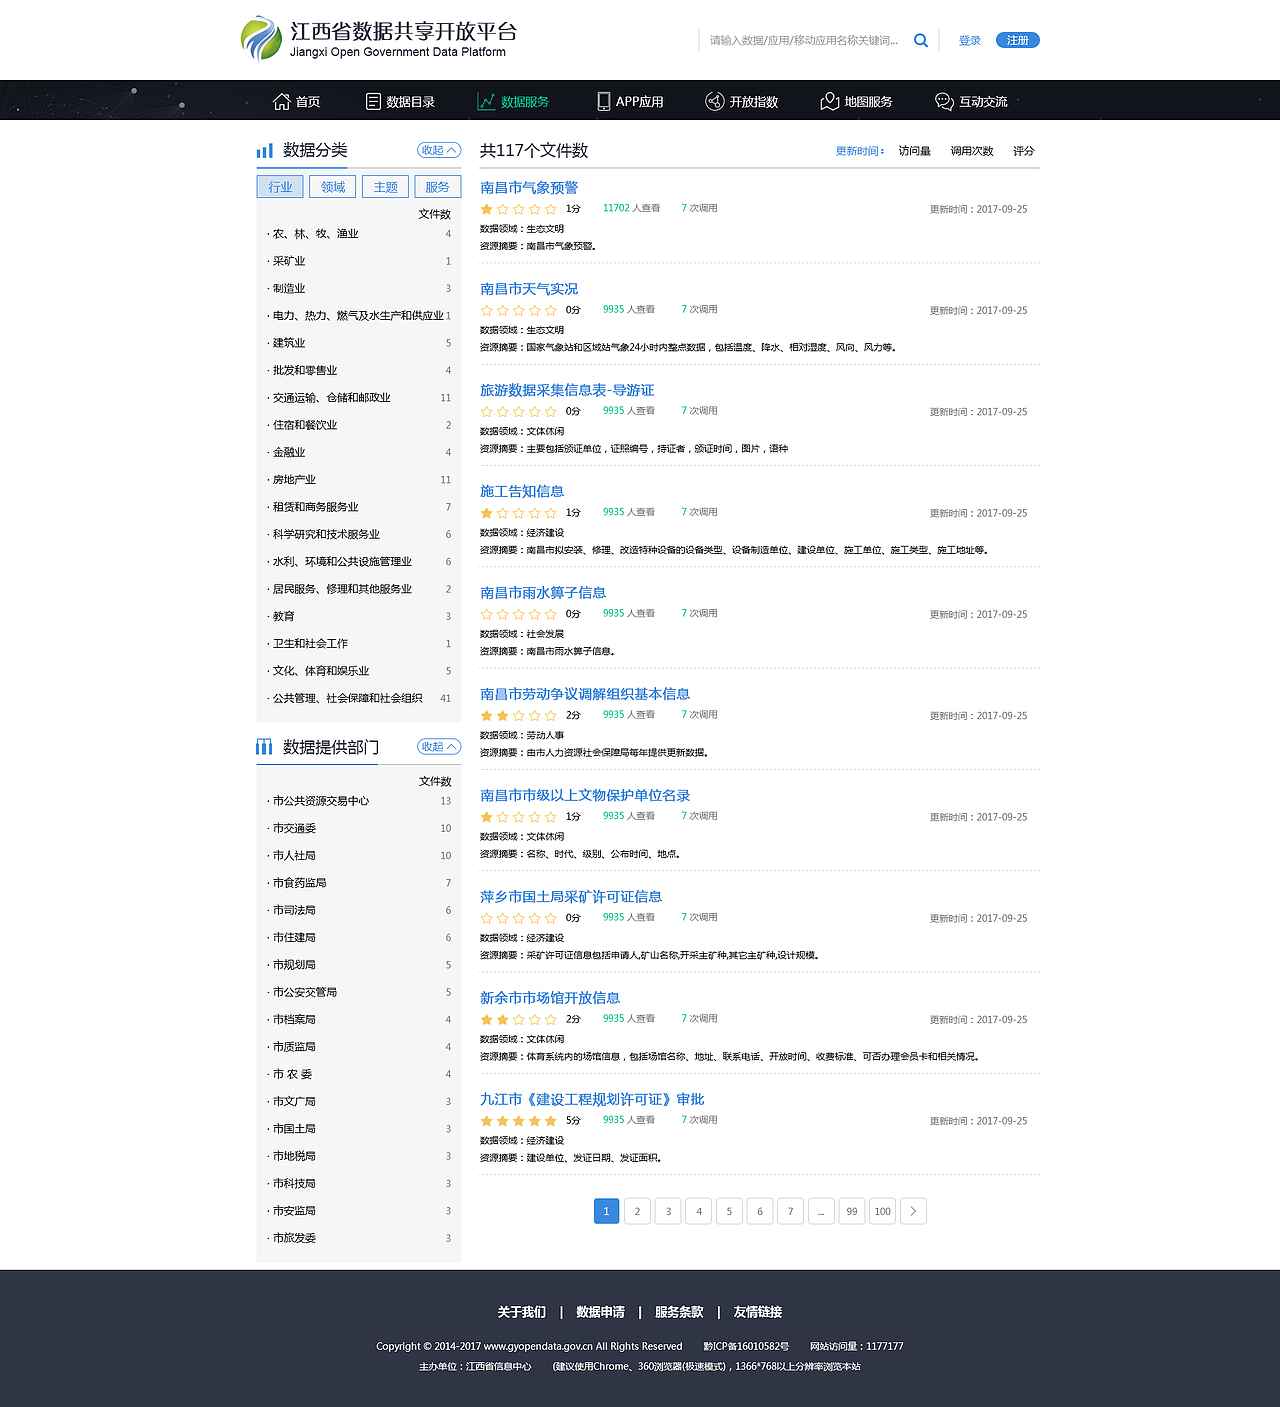Viewport: 1280px width, 1407px height.
Task: Open 南昌市市级以上文物保护单位名录 dataset
Action: 585,795
